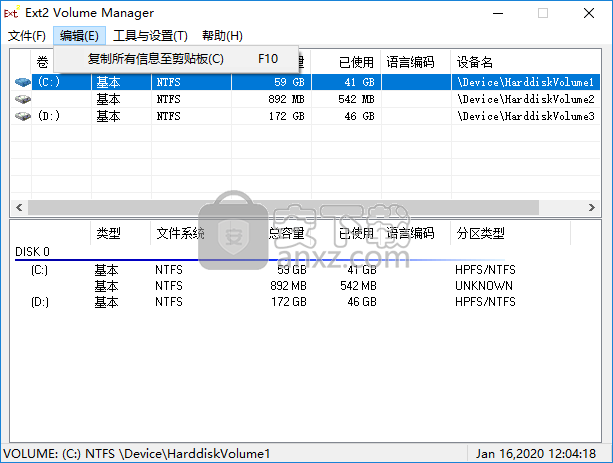Viewport: 613px width, 463px height.
Task: Click the D: volume drive icon
Action: coord(23,116)
